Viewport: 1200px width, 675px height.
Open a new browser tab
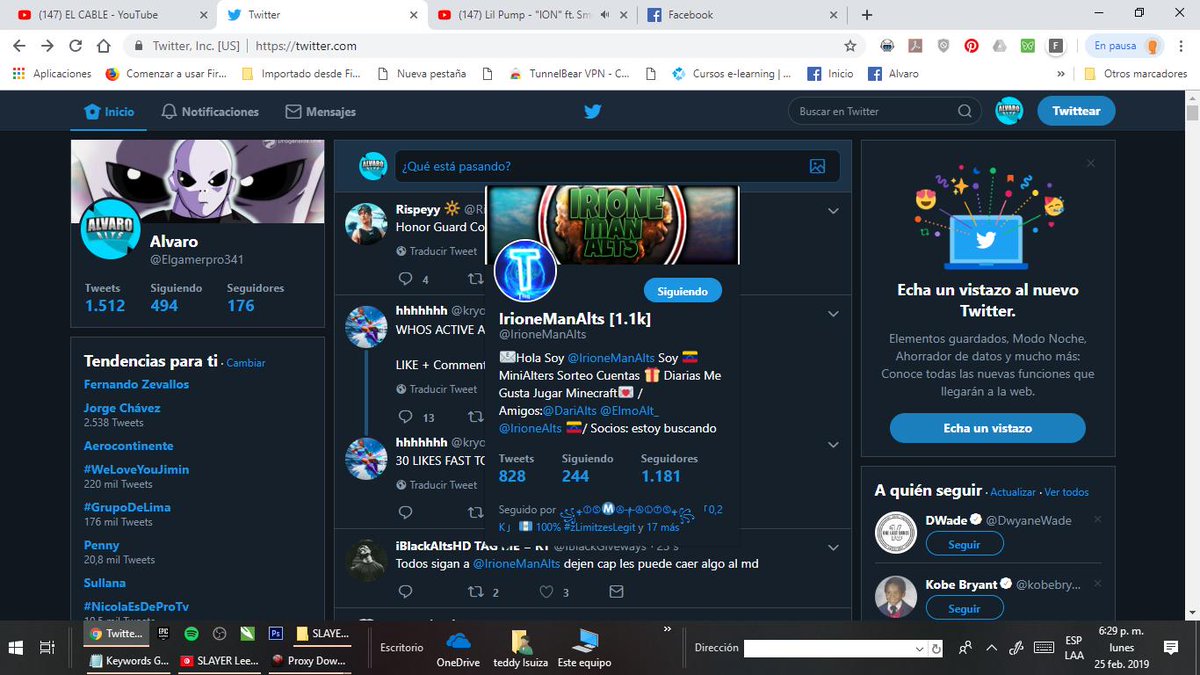(x=867, y=14)
